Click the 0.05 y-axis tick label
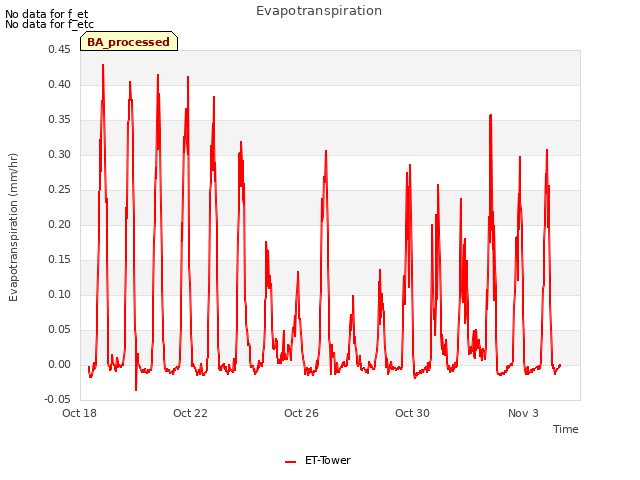Screen dimensions: 640x480 click(59, 329)
